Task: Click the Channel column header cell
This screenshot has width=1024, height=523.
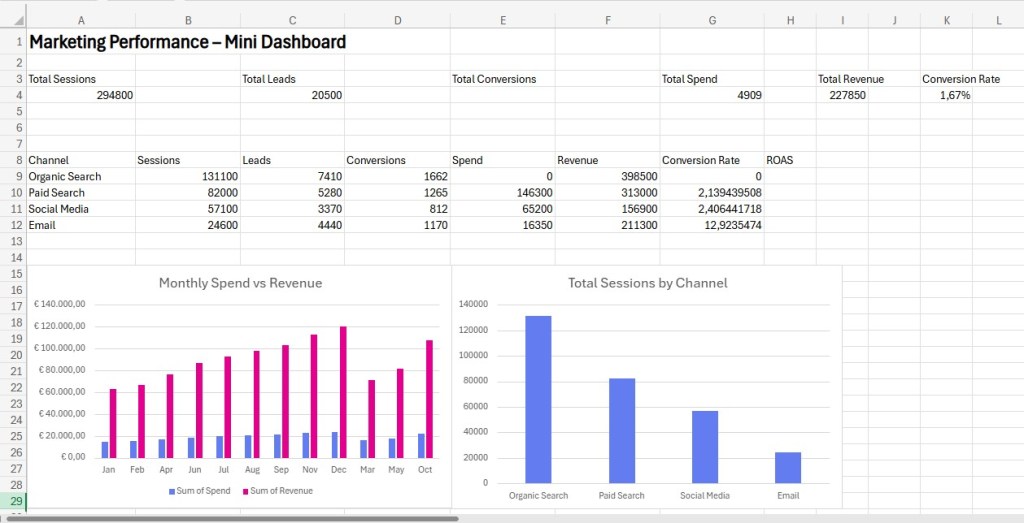Action: [81, 160]
